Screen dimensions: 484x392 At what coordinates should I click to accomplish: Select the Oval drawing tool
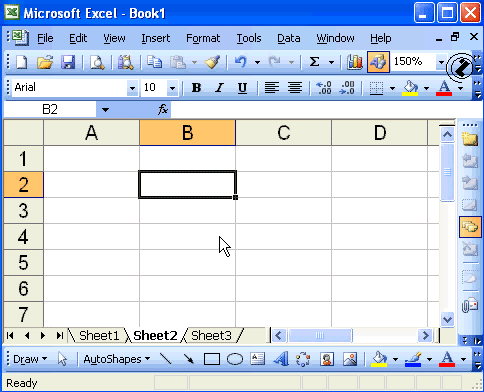click(x=235, y=359)
